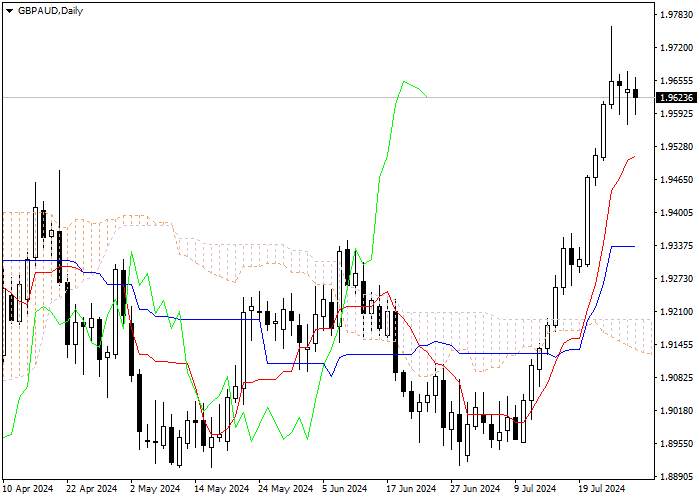Select price level 1.90180 on axis

pos(676,411)
